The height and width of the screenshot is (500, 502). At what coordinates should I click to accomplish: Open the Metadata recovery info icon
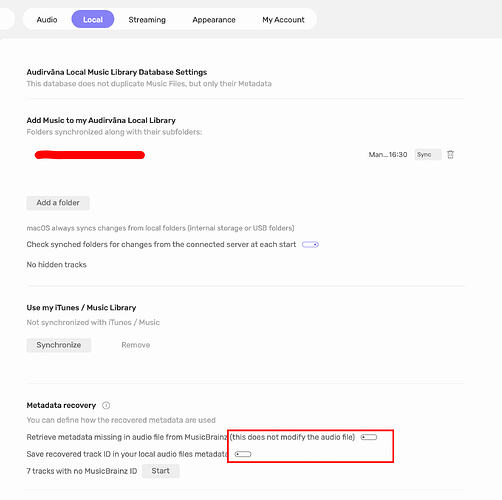coord(106,405)
